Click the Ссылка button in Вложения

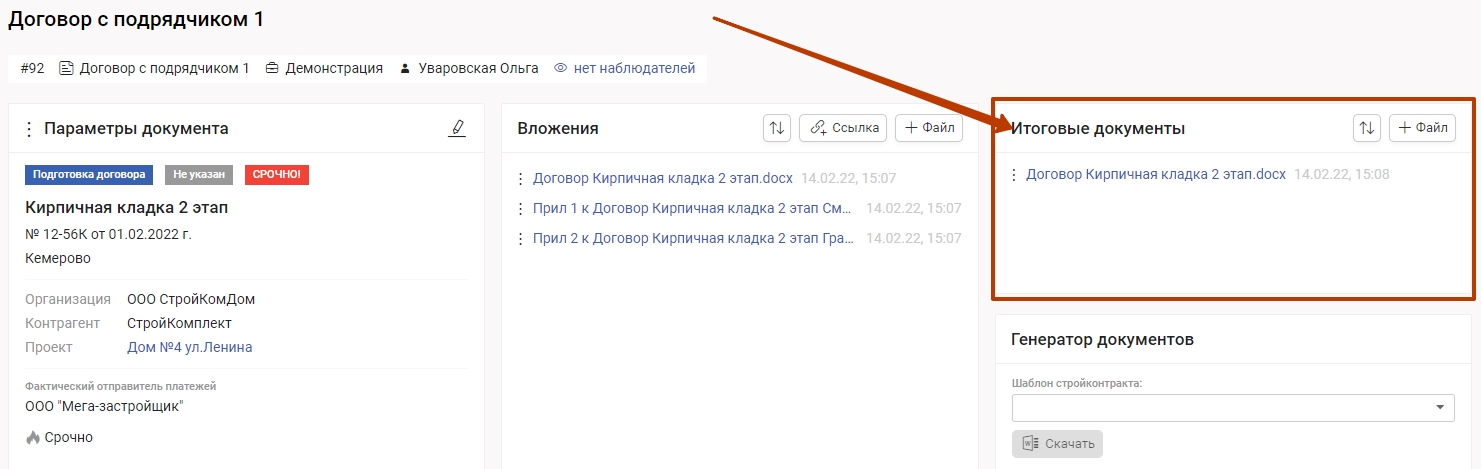tap(843, 128)
